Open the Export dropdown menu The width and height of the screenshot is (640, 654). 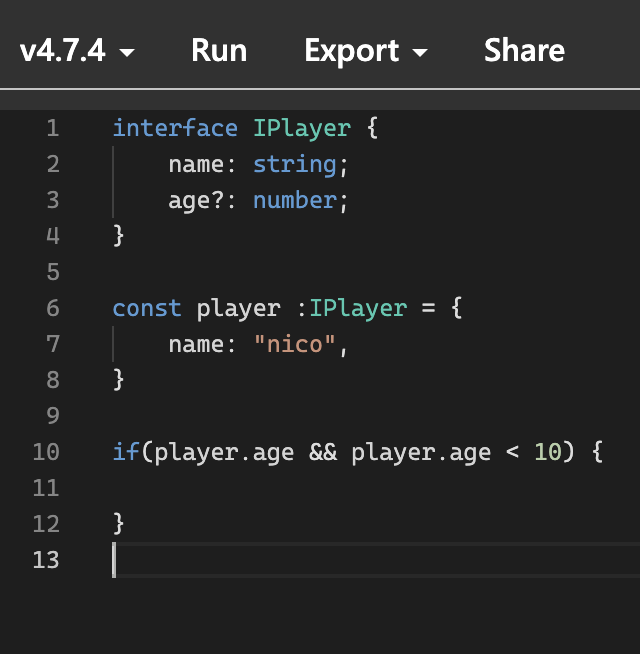point(366,50)
